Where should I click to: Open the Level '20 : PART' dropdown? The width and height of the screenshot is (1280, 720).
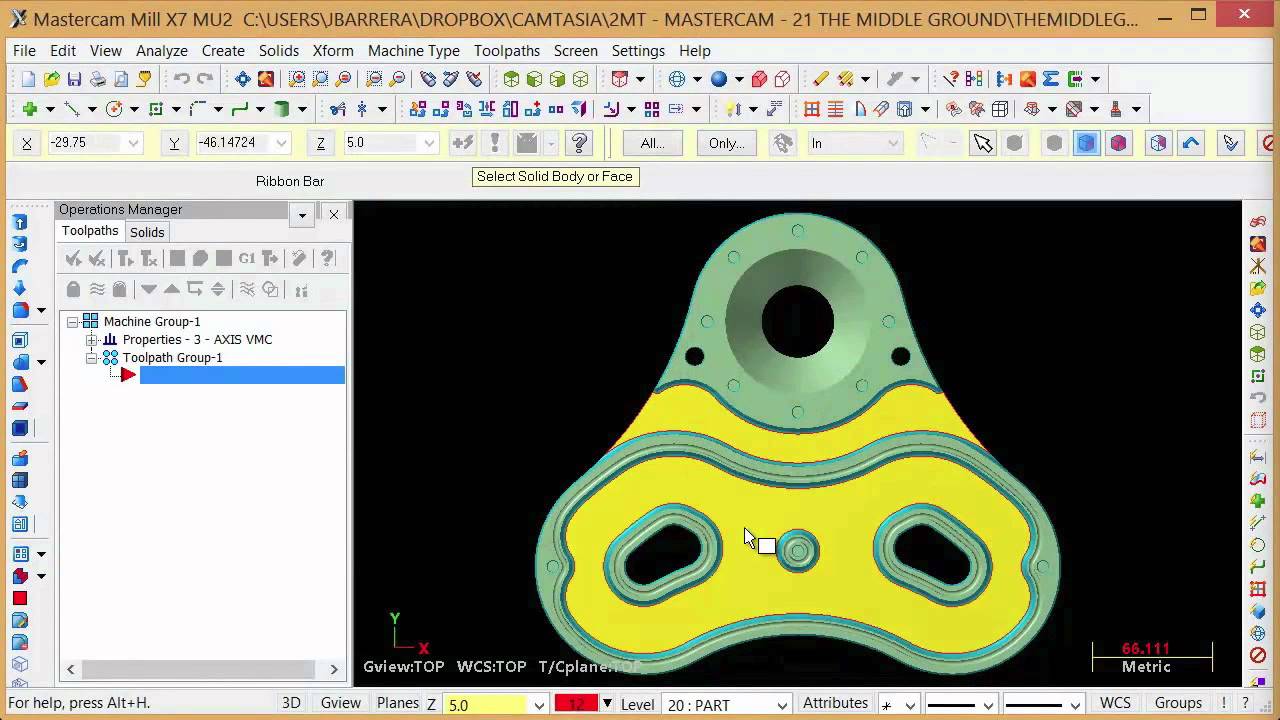782,705
